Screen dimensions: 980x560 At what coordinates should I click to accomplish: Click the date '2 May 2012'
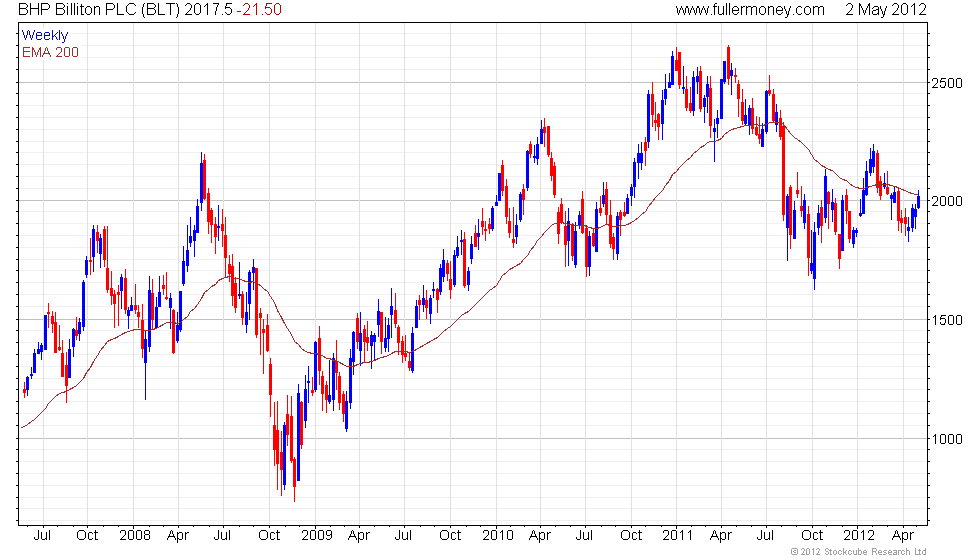886,9
